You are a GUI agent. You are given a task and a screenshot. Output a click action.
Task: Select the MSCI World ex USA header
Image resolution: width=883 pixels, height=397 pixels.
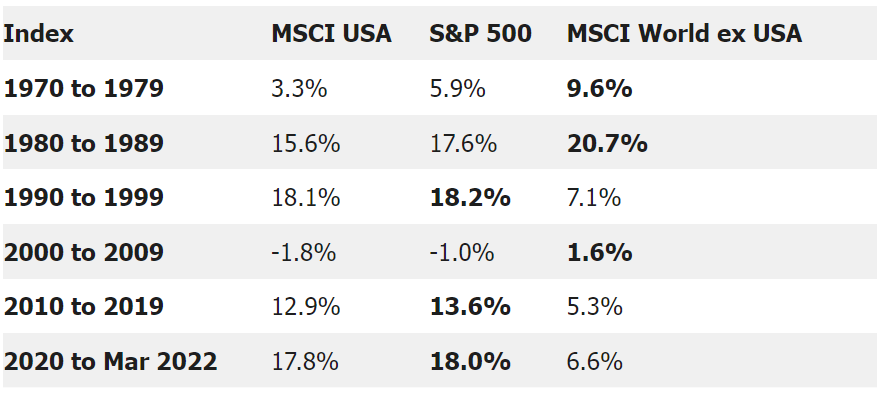click(684, 34)
